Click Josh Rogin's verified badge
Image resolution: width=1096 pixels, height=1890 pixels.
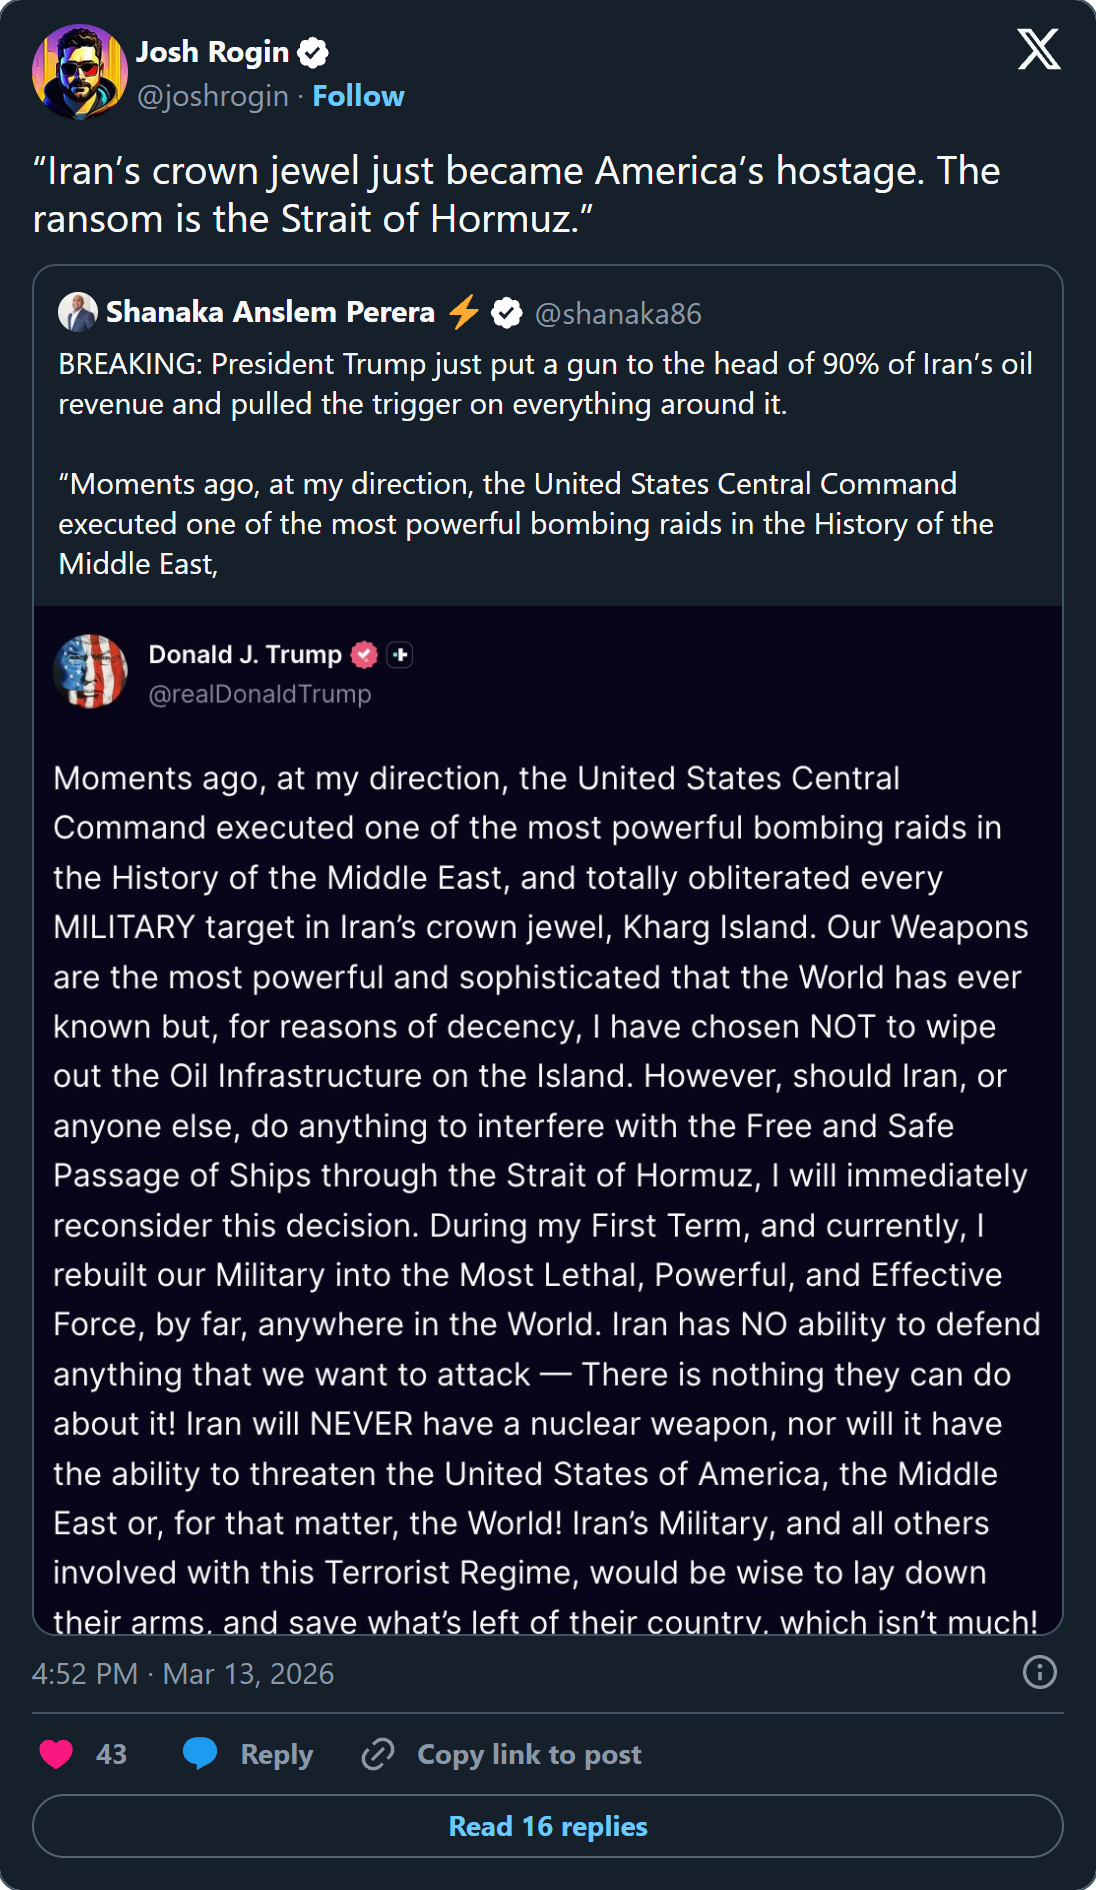pos(313,52)
